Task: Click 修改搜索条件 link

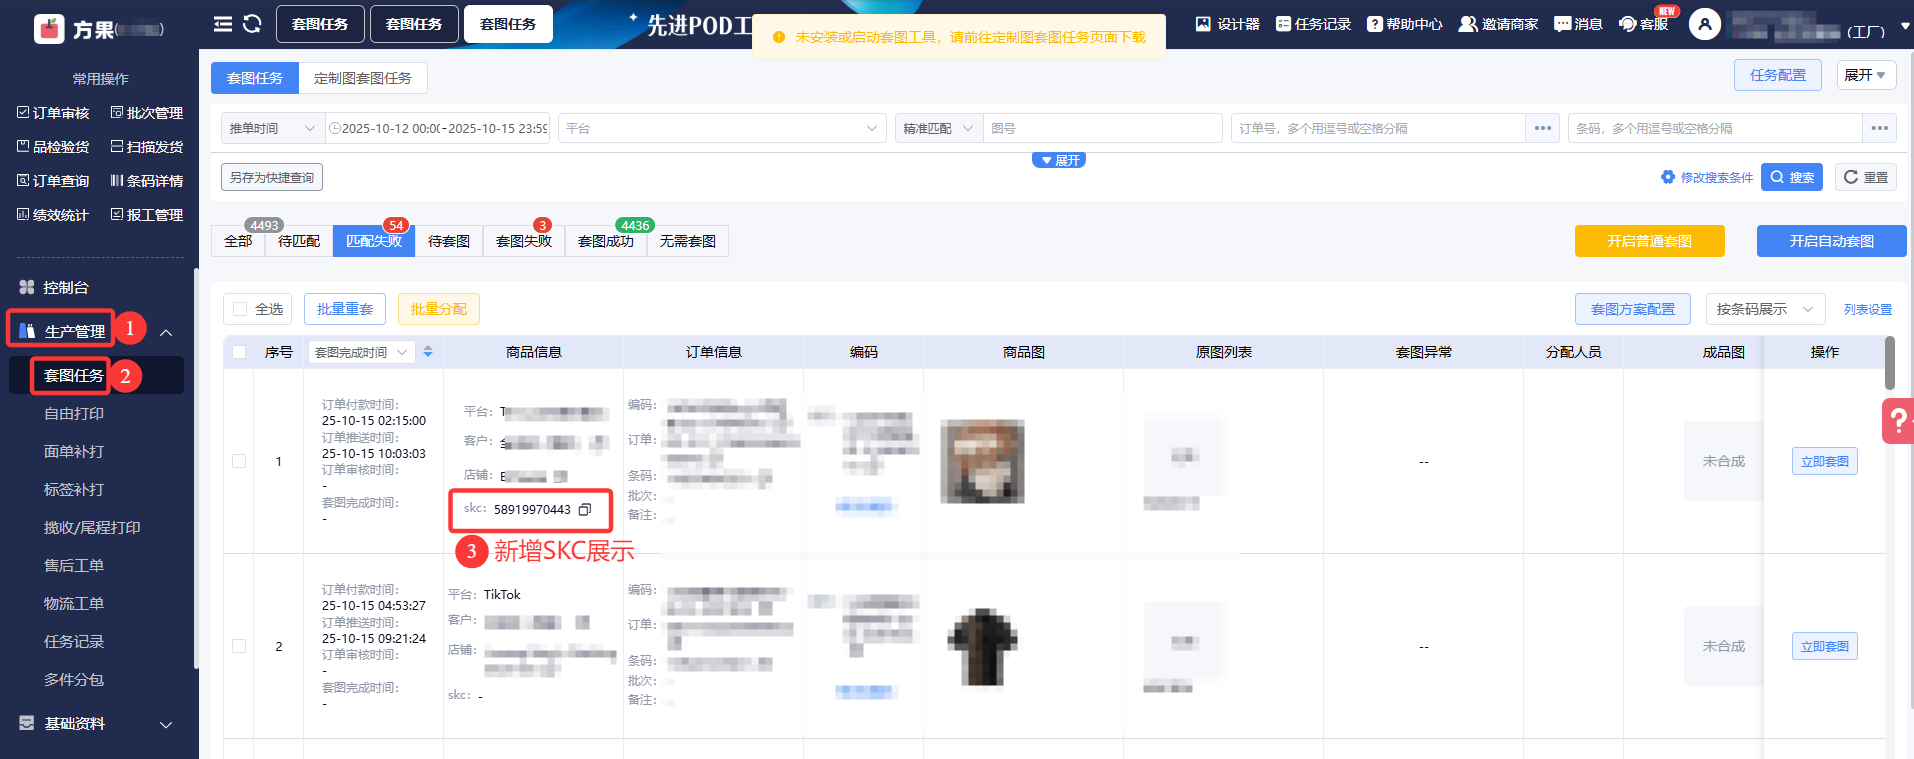Action: coord(1708,177)
